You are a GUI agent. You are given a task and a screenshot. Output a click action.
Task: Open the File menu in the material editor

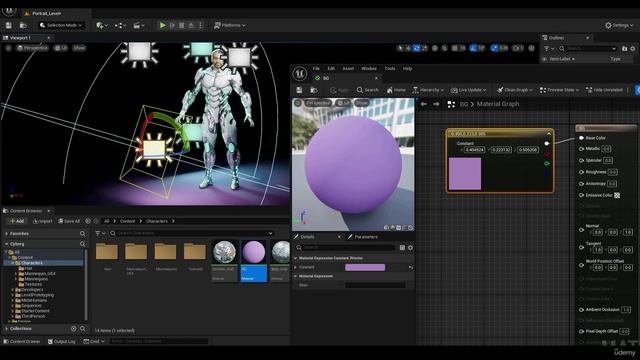pyautogui.click(x=316, y=69)
